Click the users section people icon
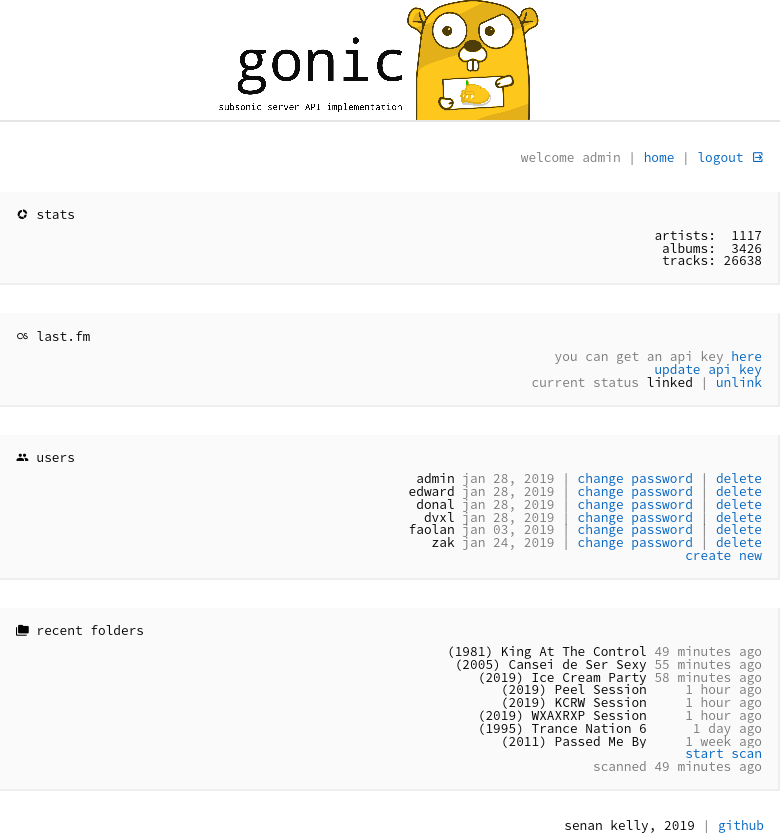 tap(22, 457)
